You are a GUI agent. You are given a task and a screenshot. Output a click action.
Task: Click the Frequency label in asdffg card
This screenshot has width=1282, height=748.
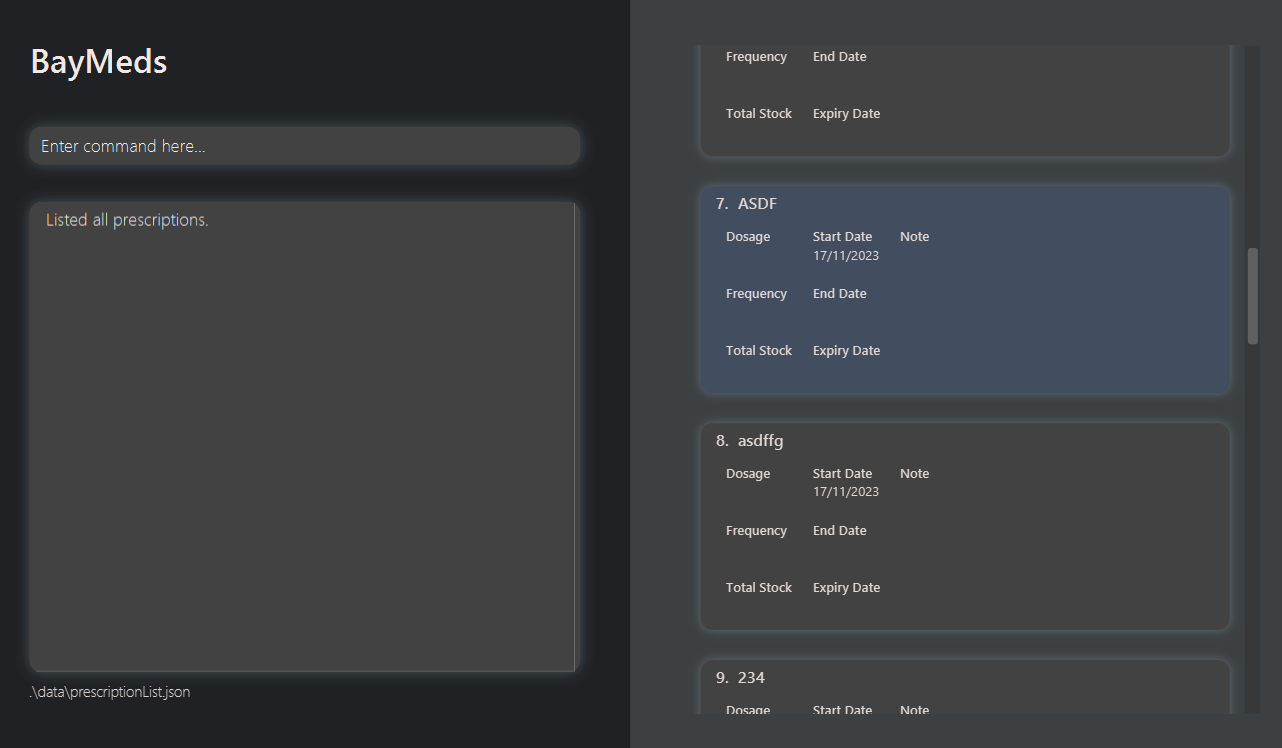756,531
